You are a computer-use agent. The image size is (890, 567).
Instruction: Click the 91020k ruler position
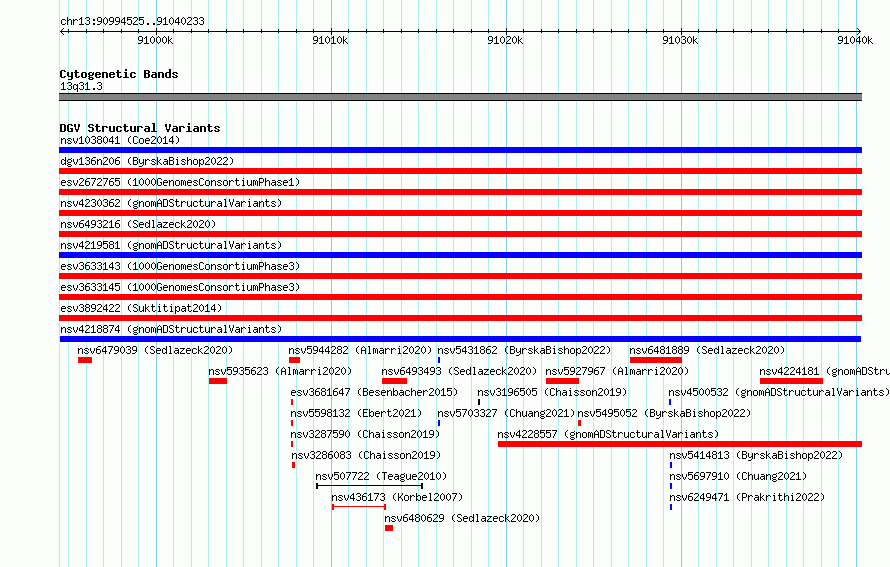505,40
